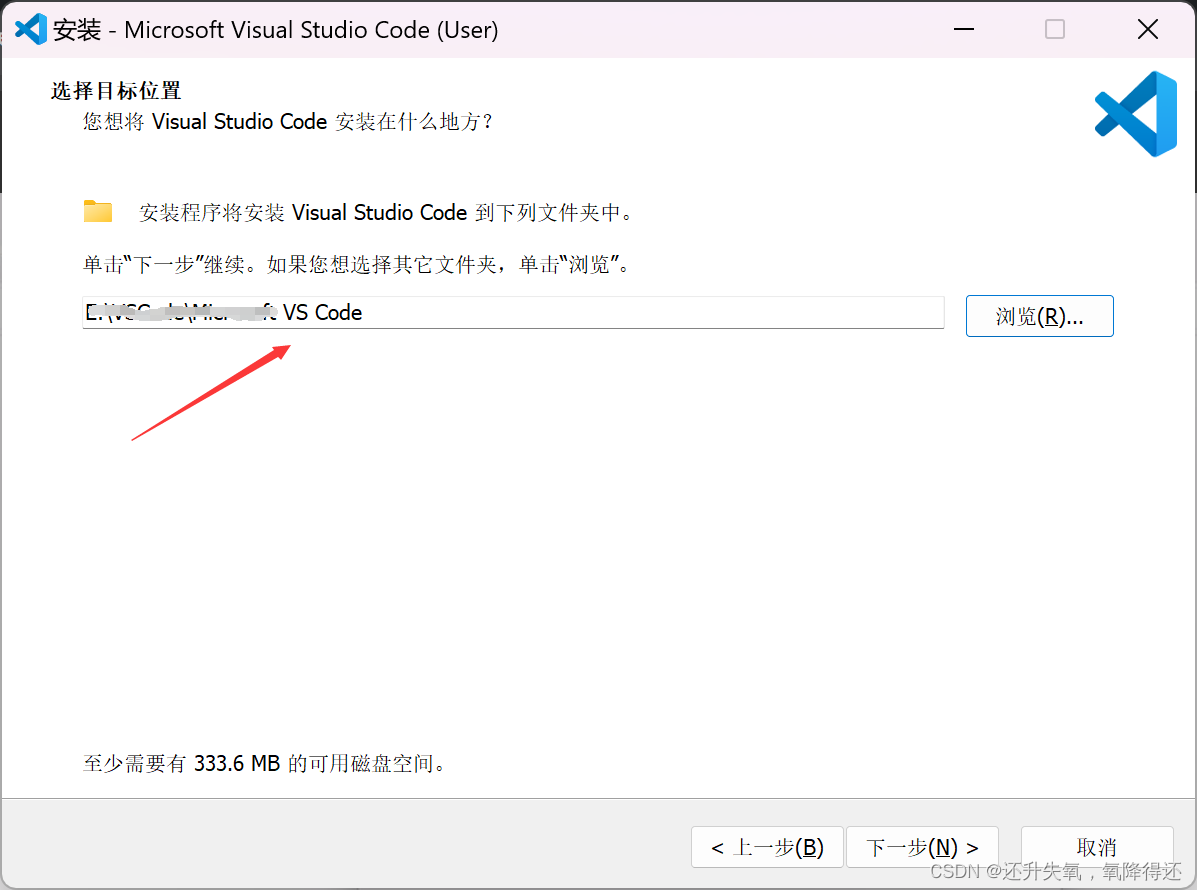Go back with the 上一步(B) button
Image resolution: width=1197 pixels, height=890 pixels.
[767, 846]
